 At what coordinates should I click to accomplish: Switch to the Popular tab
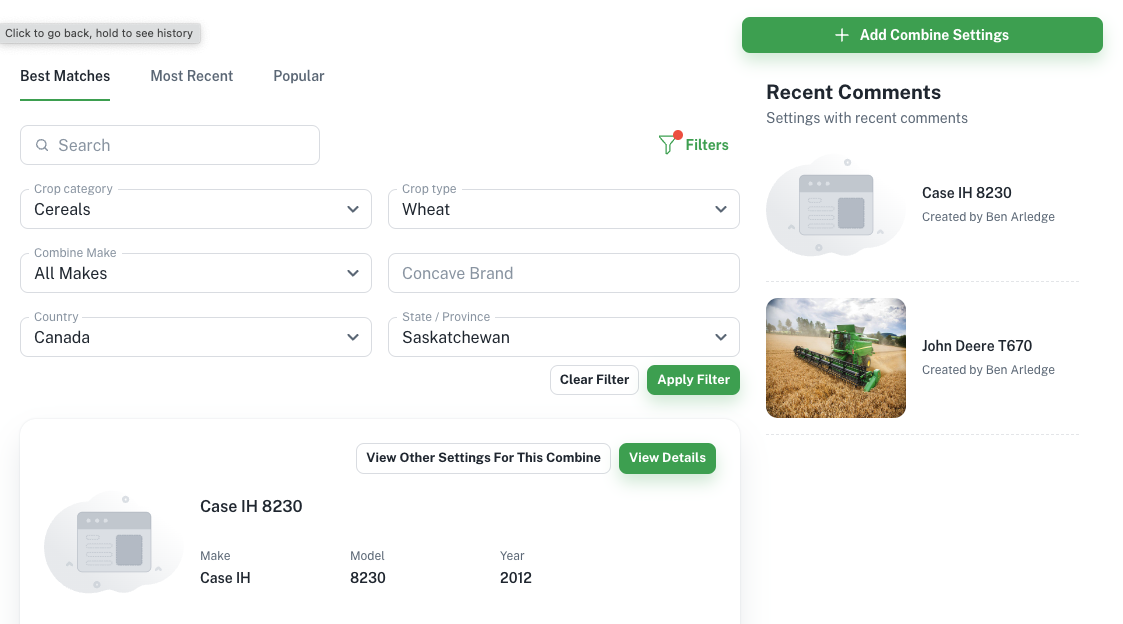298,76
